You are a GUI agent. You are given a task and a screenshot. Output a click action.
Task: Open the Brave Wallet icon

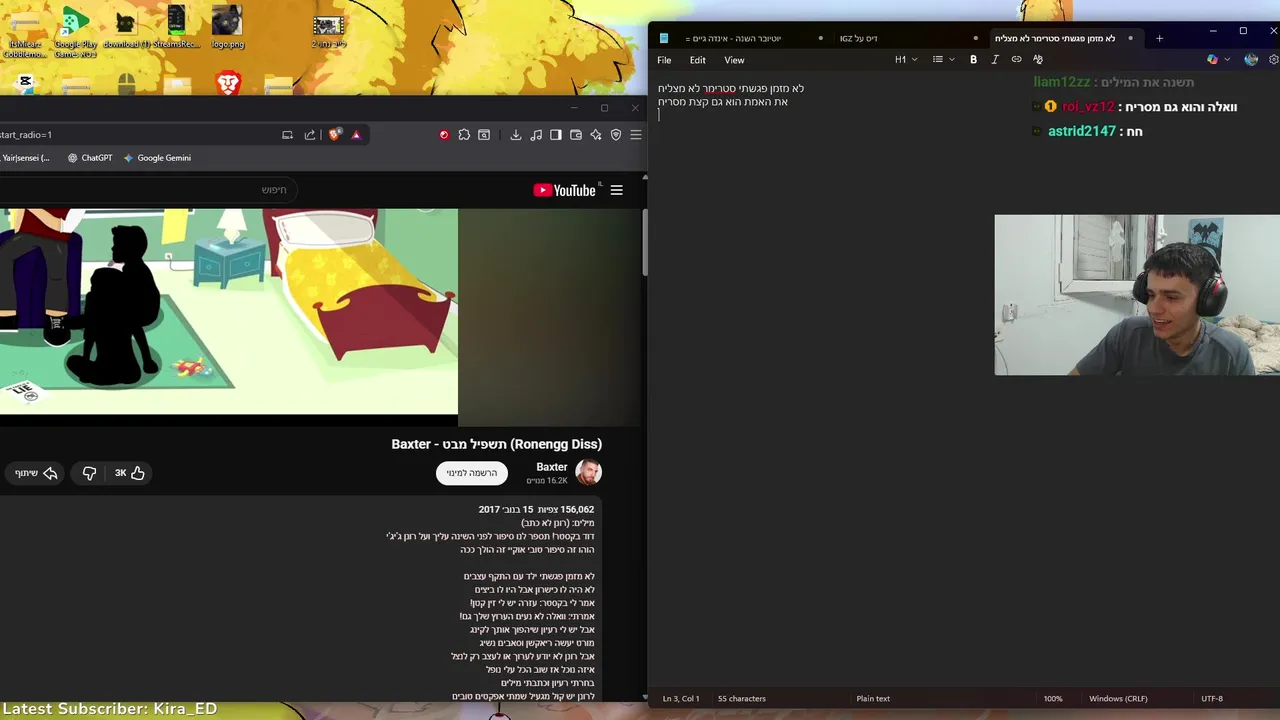pyautogui.click(x=576, y=135)
